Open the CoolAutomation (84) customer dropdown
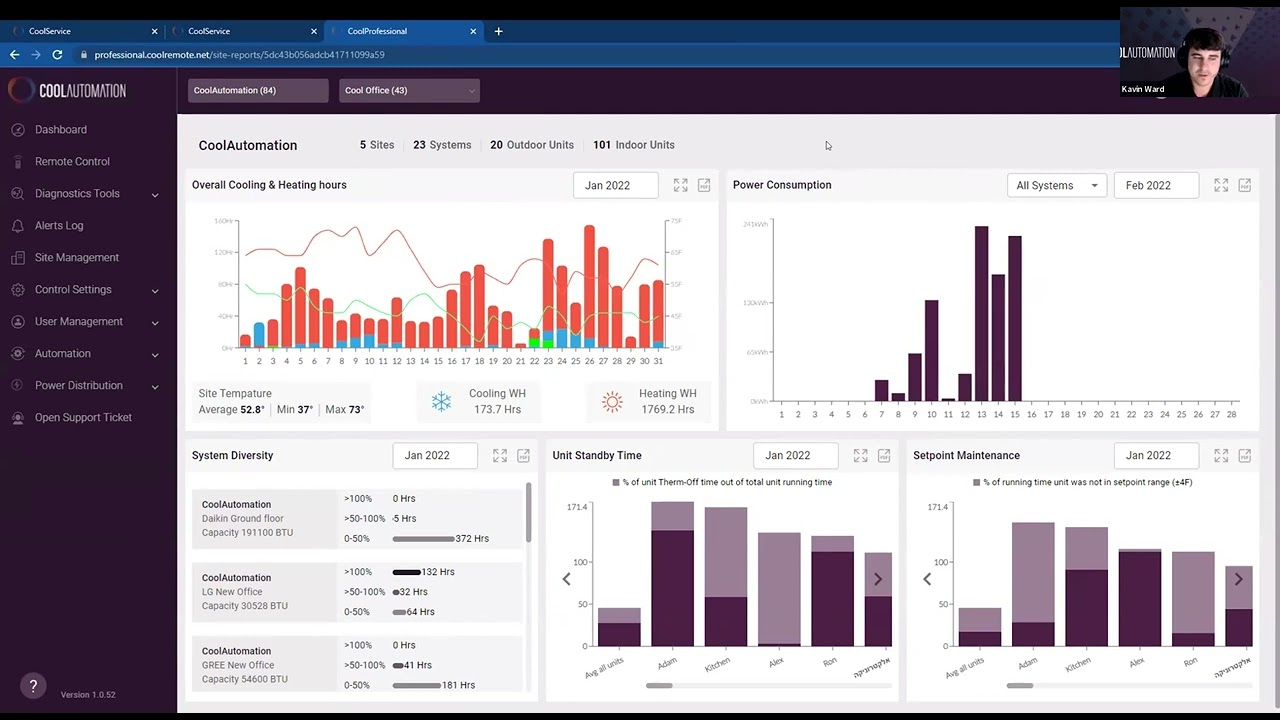 (258, 90)
